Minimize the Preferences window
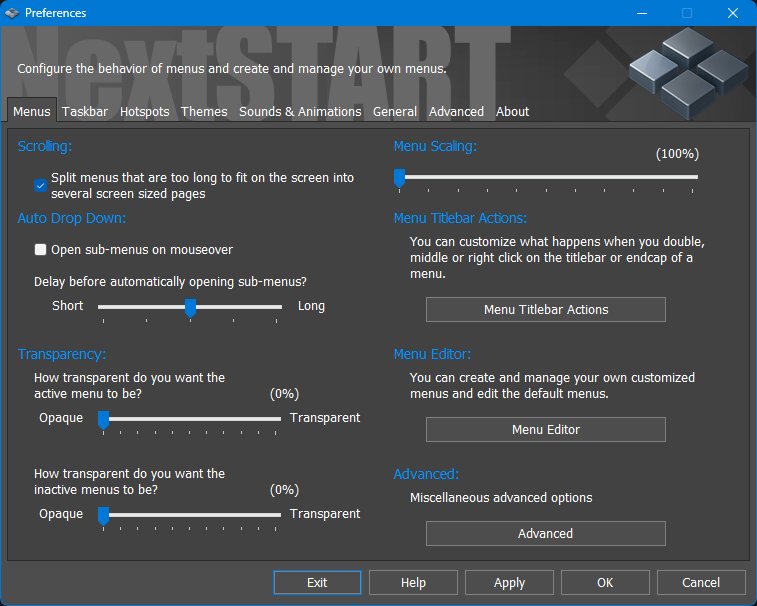Screen dimensions: 757x606 click(642, 13)
